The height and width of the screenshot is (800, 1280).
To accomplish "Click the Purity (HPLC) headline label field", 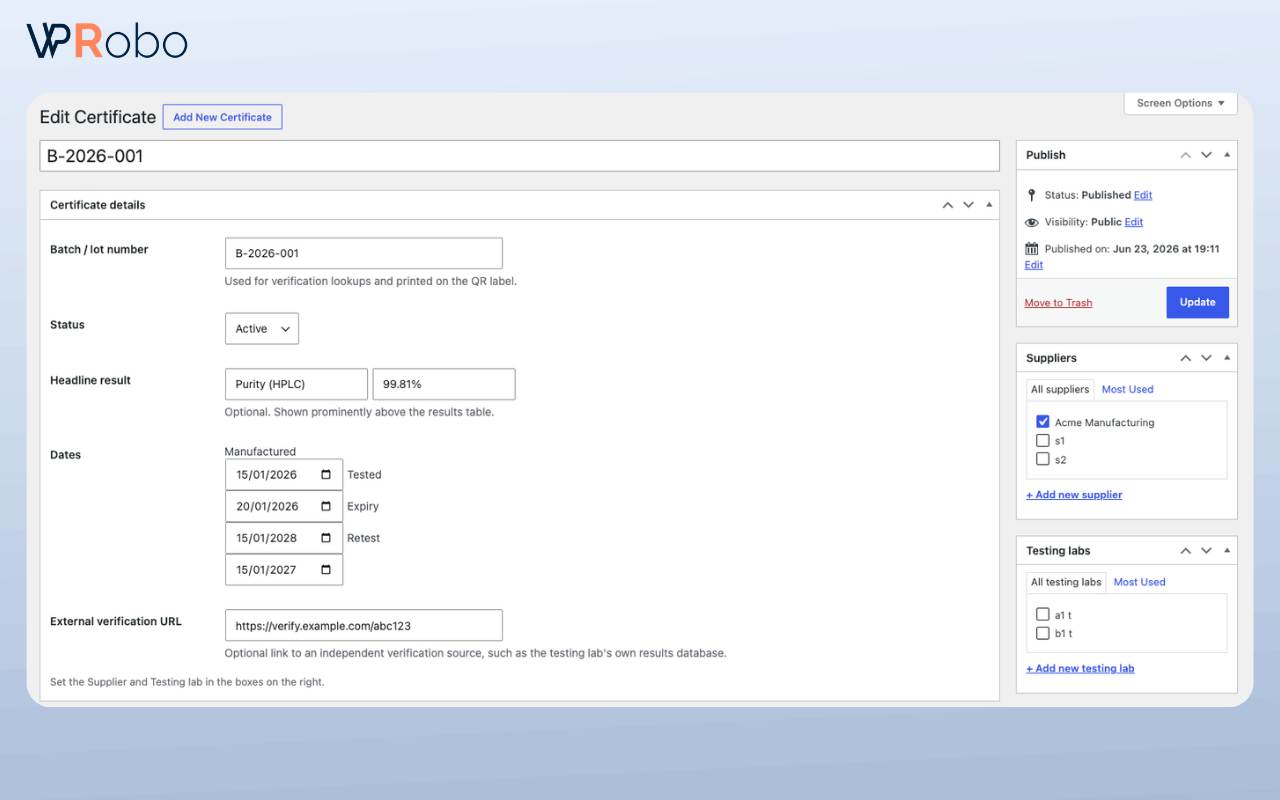I will tap(296, 384).
